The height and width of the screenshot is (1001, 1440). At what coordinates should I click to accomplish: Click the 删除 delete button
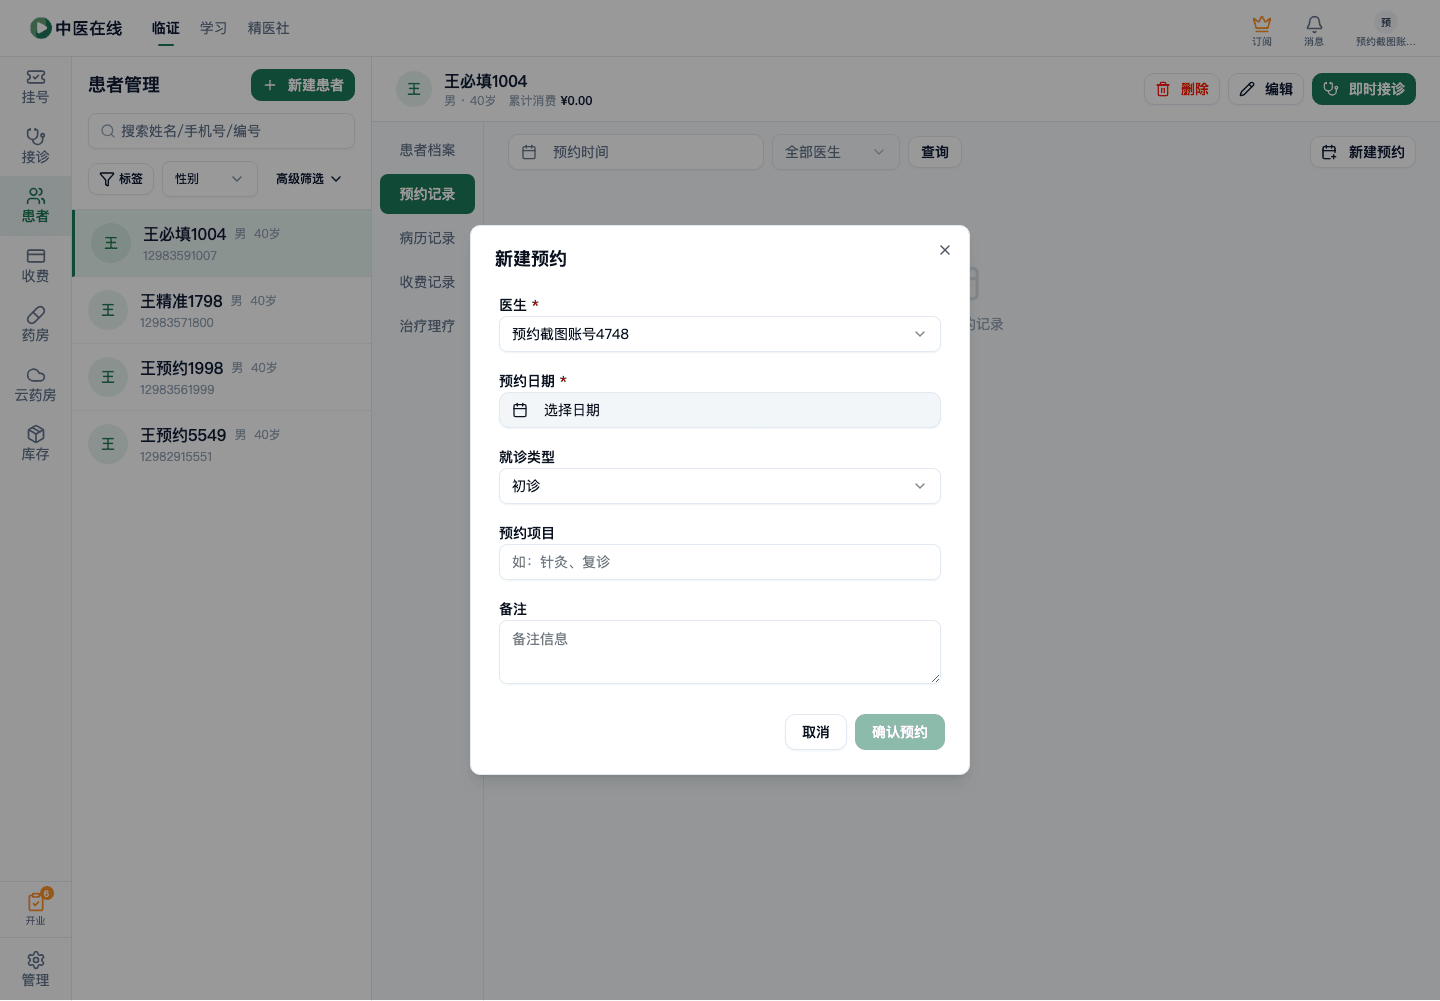click(1182, 89)
